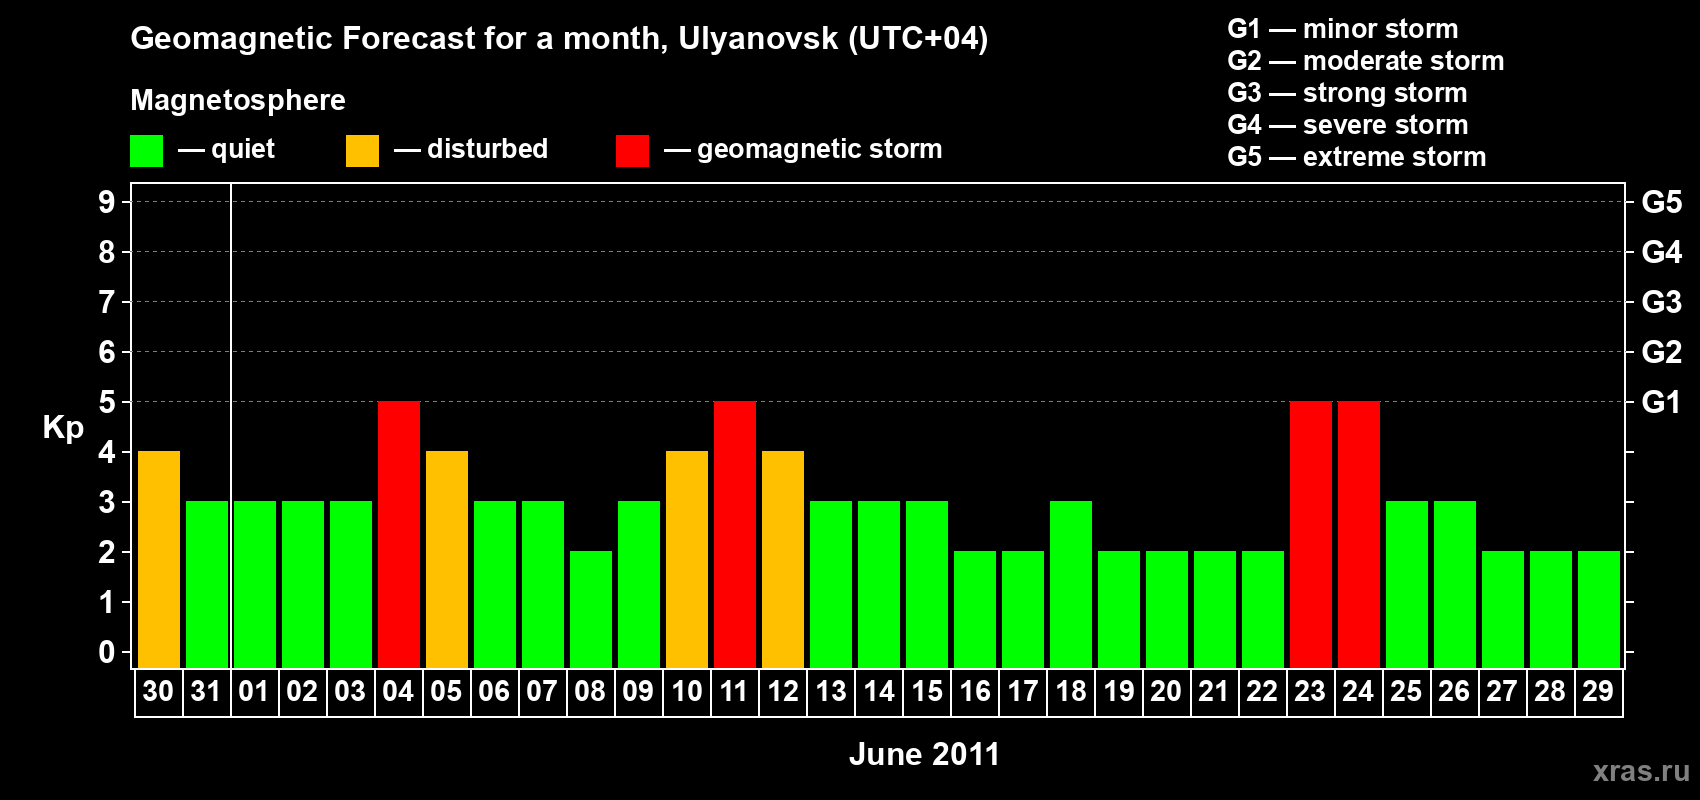Click the 'G2' right axis label
The height and width of the screenshot is (800, 1700).
tap(1661, 352)
